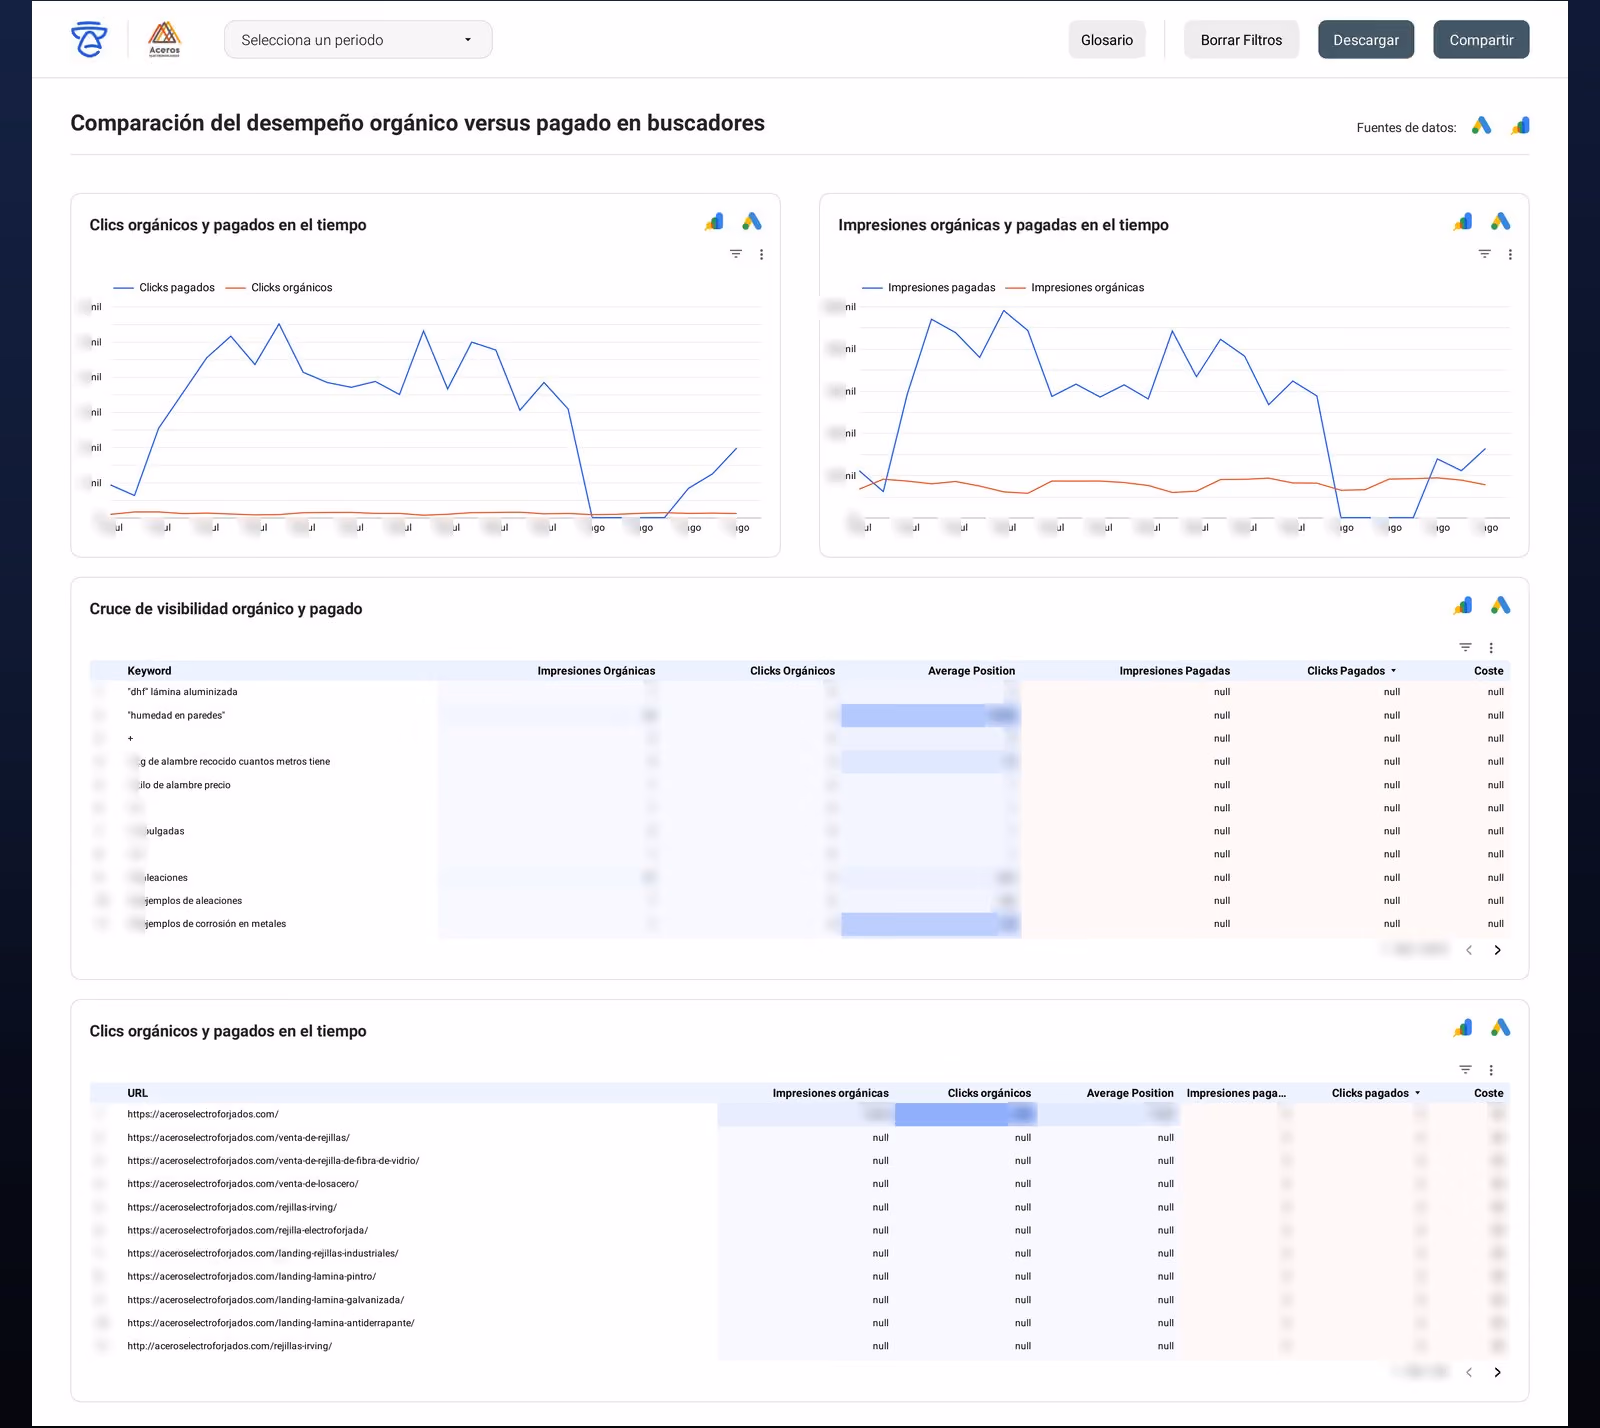Click the Borrar Filtros button

pyautogui.click(x=1241, y=40)
